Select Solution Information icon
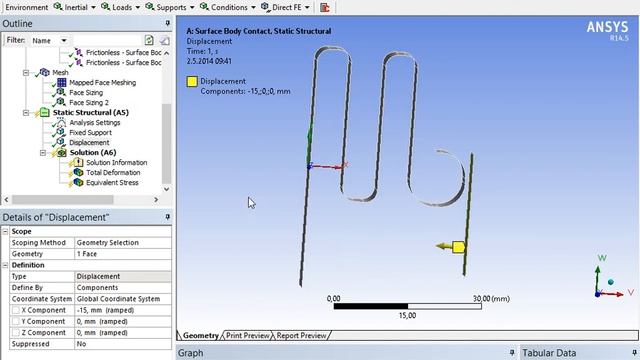The image size is (640, 360). (78, 162)
